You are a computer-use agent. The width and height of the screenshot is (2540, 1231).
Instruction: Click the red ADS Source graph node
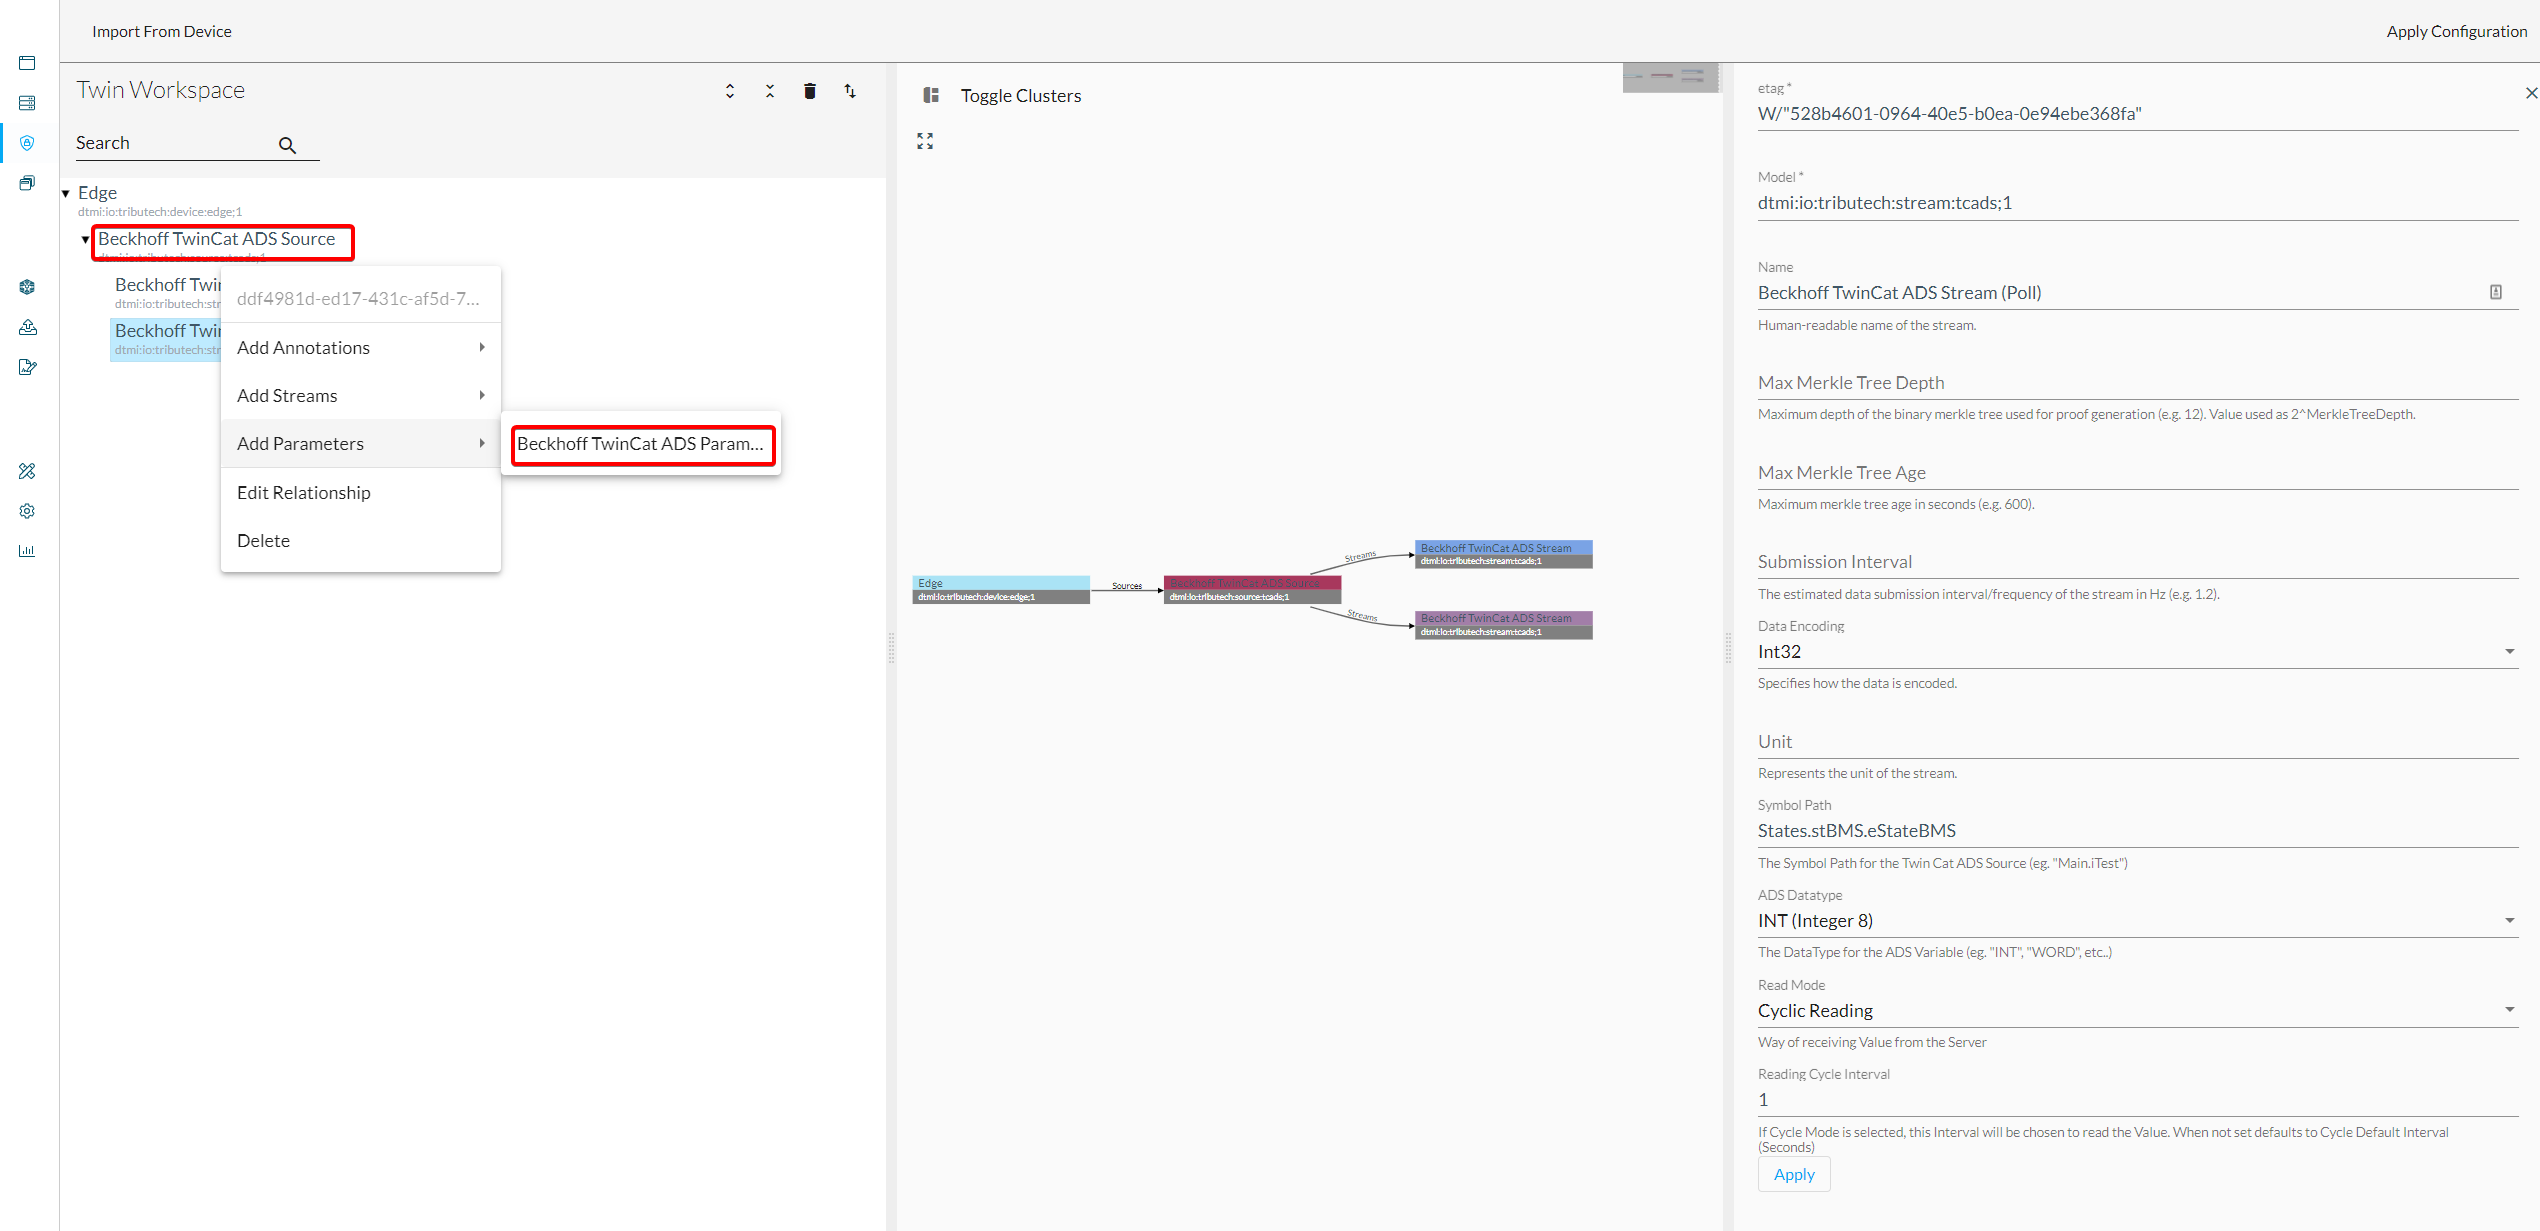[x=1252, y=589]
